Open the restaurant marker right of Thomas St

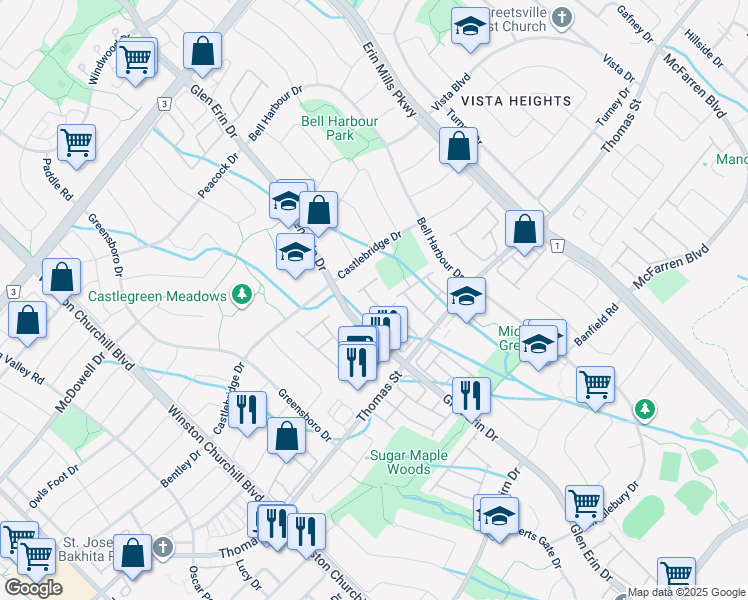[469, 395]
